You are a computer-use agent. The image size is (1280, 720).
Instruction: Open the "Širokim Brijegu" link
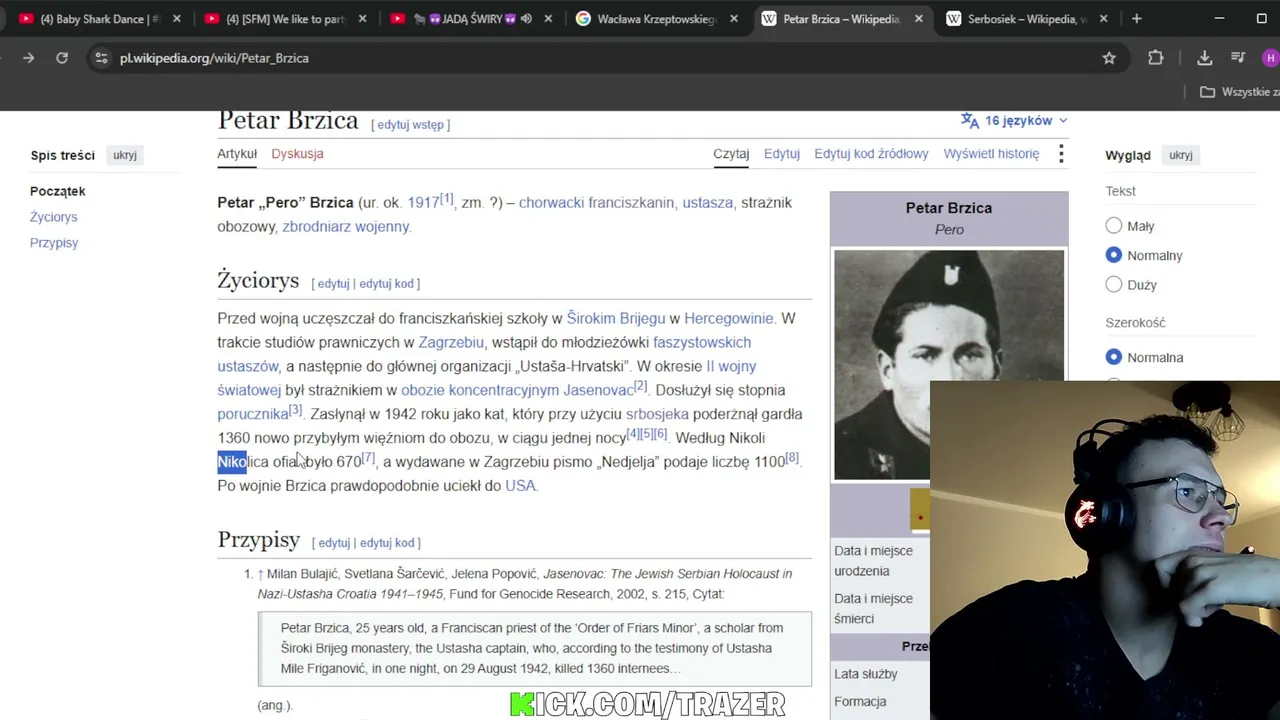click(616, 319)
